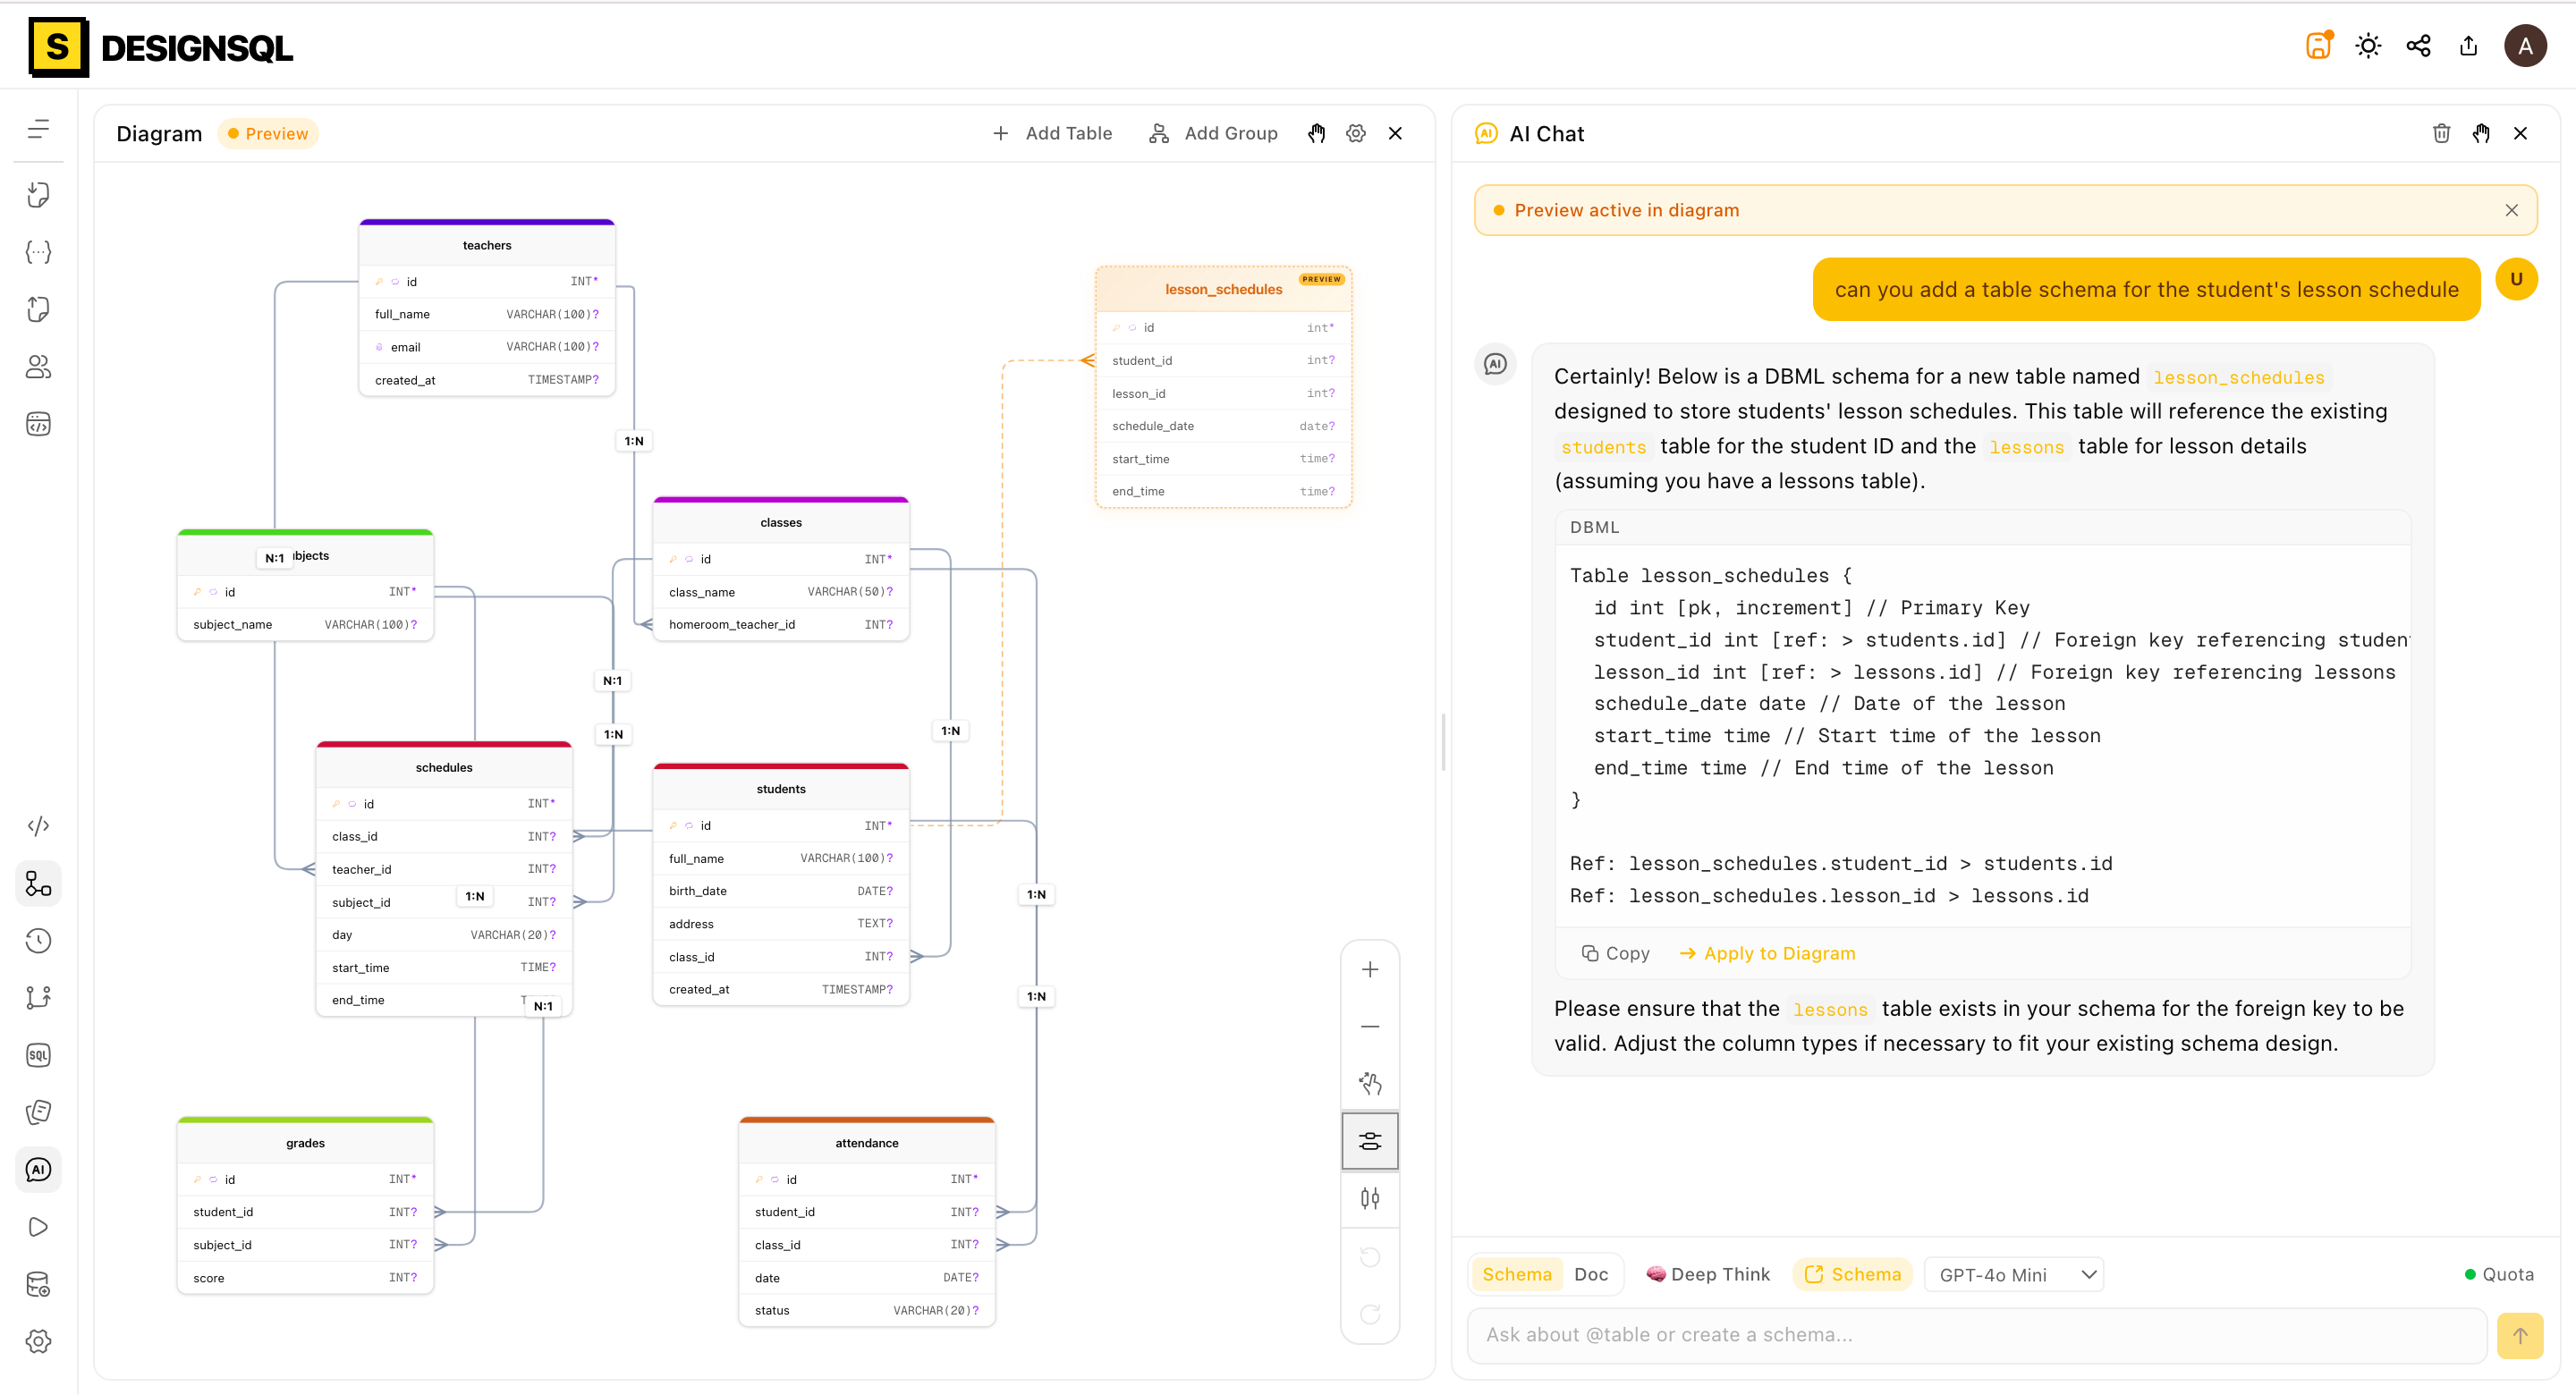Toggle the orange Schema context button
This screenshot has width=2576, height=1395.
point(1852,1275)
